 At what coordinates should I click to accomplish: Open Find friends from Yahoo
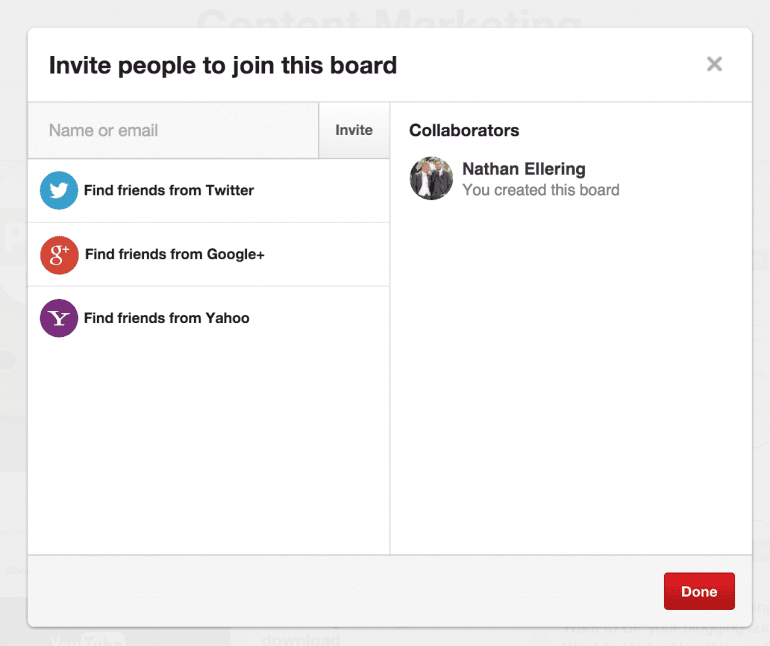tap(167, 318)
